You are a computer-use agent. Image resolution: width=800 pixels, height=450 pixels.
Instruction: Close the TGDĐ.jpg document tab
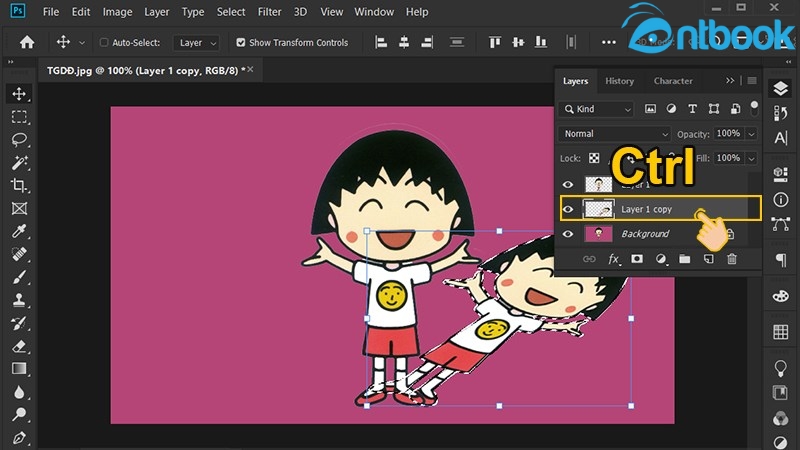251,69
